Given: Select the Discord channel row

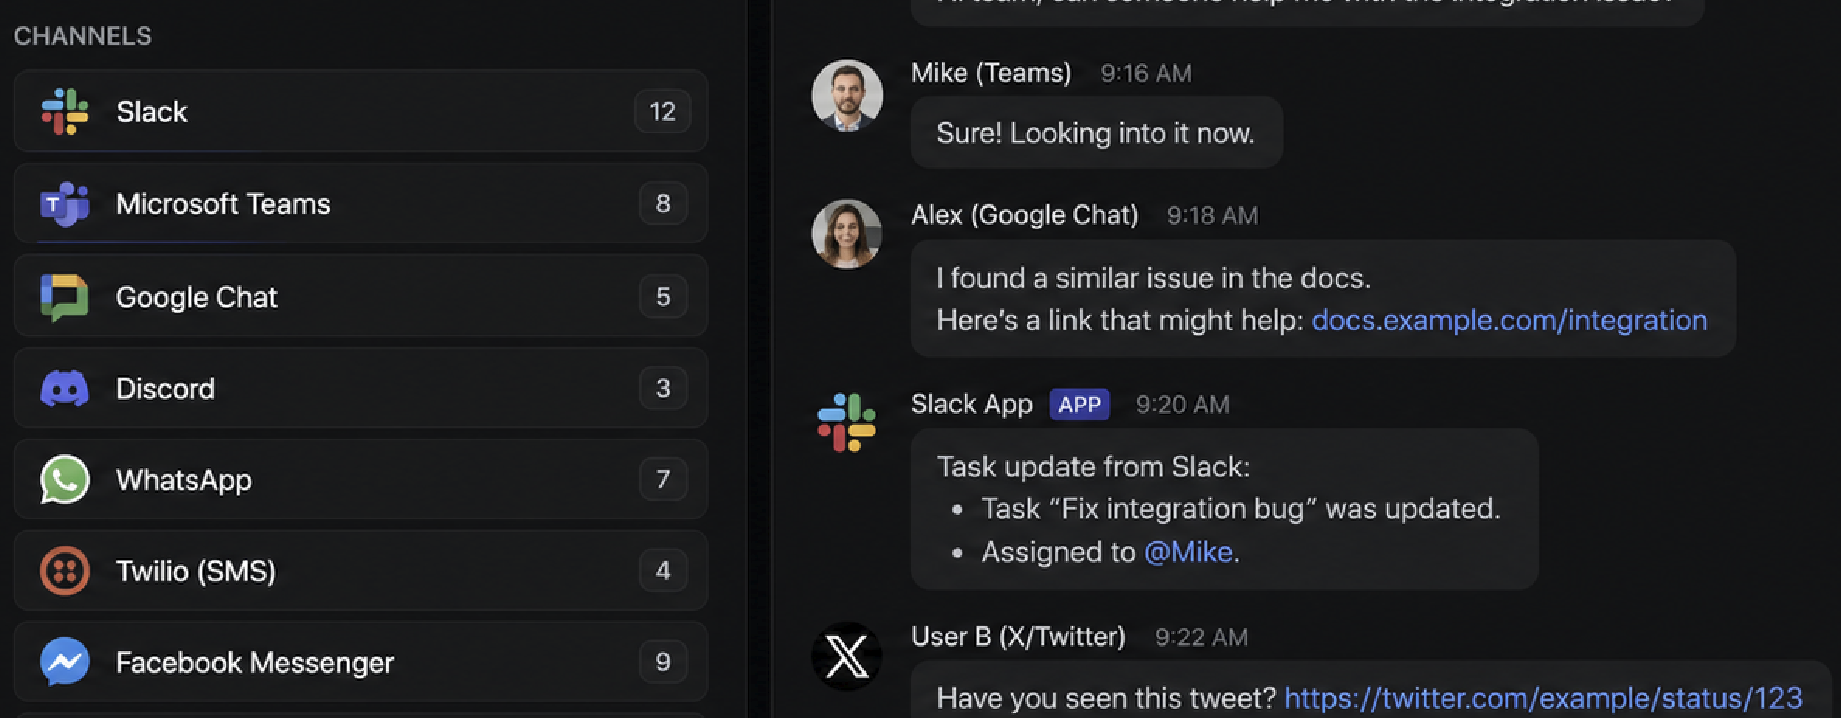Looking at the screenshot, I should coord(361,388).
